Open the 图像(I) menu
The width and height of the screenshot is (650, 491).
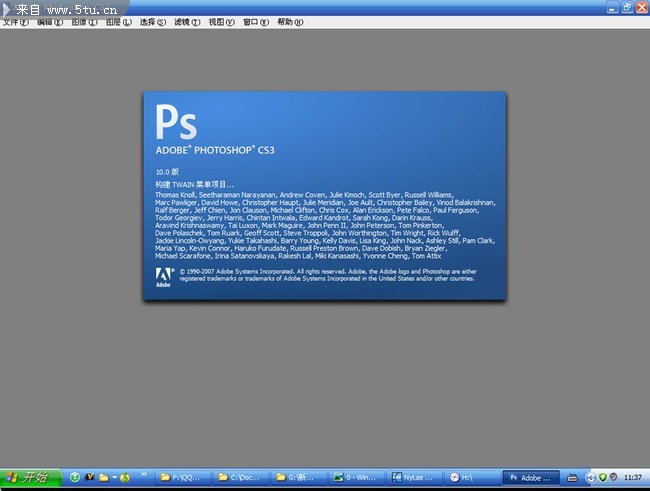(x=87, y=22)
